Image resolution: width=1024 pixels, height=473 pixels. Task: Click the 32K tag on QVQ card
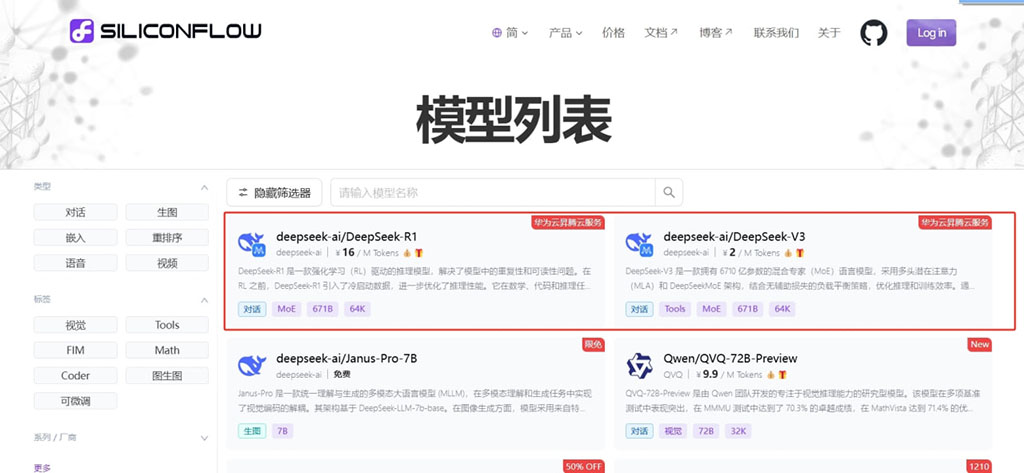coord(740,431)
